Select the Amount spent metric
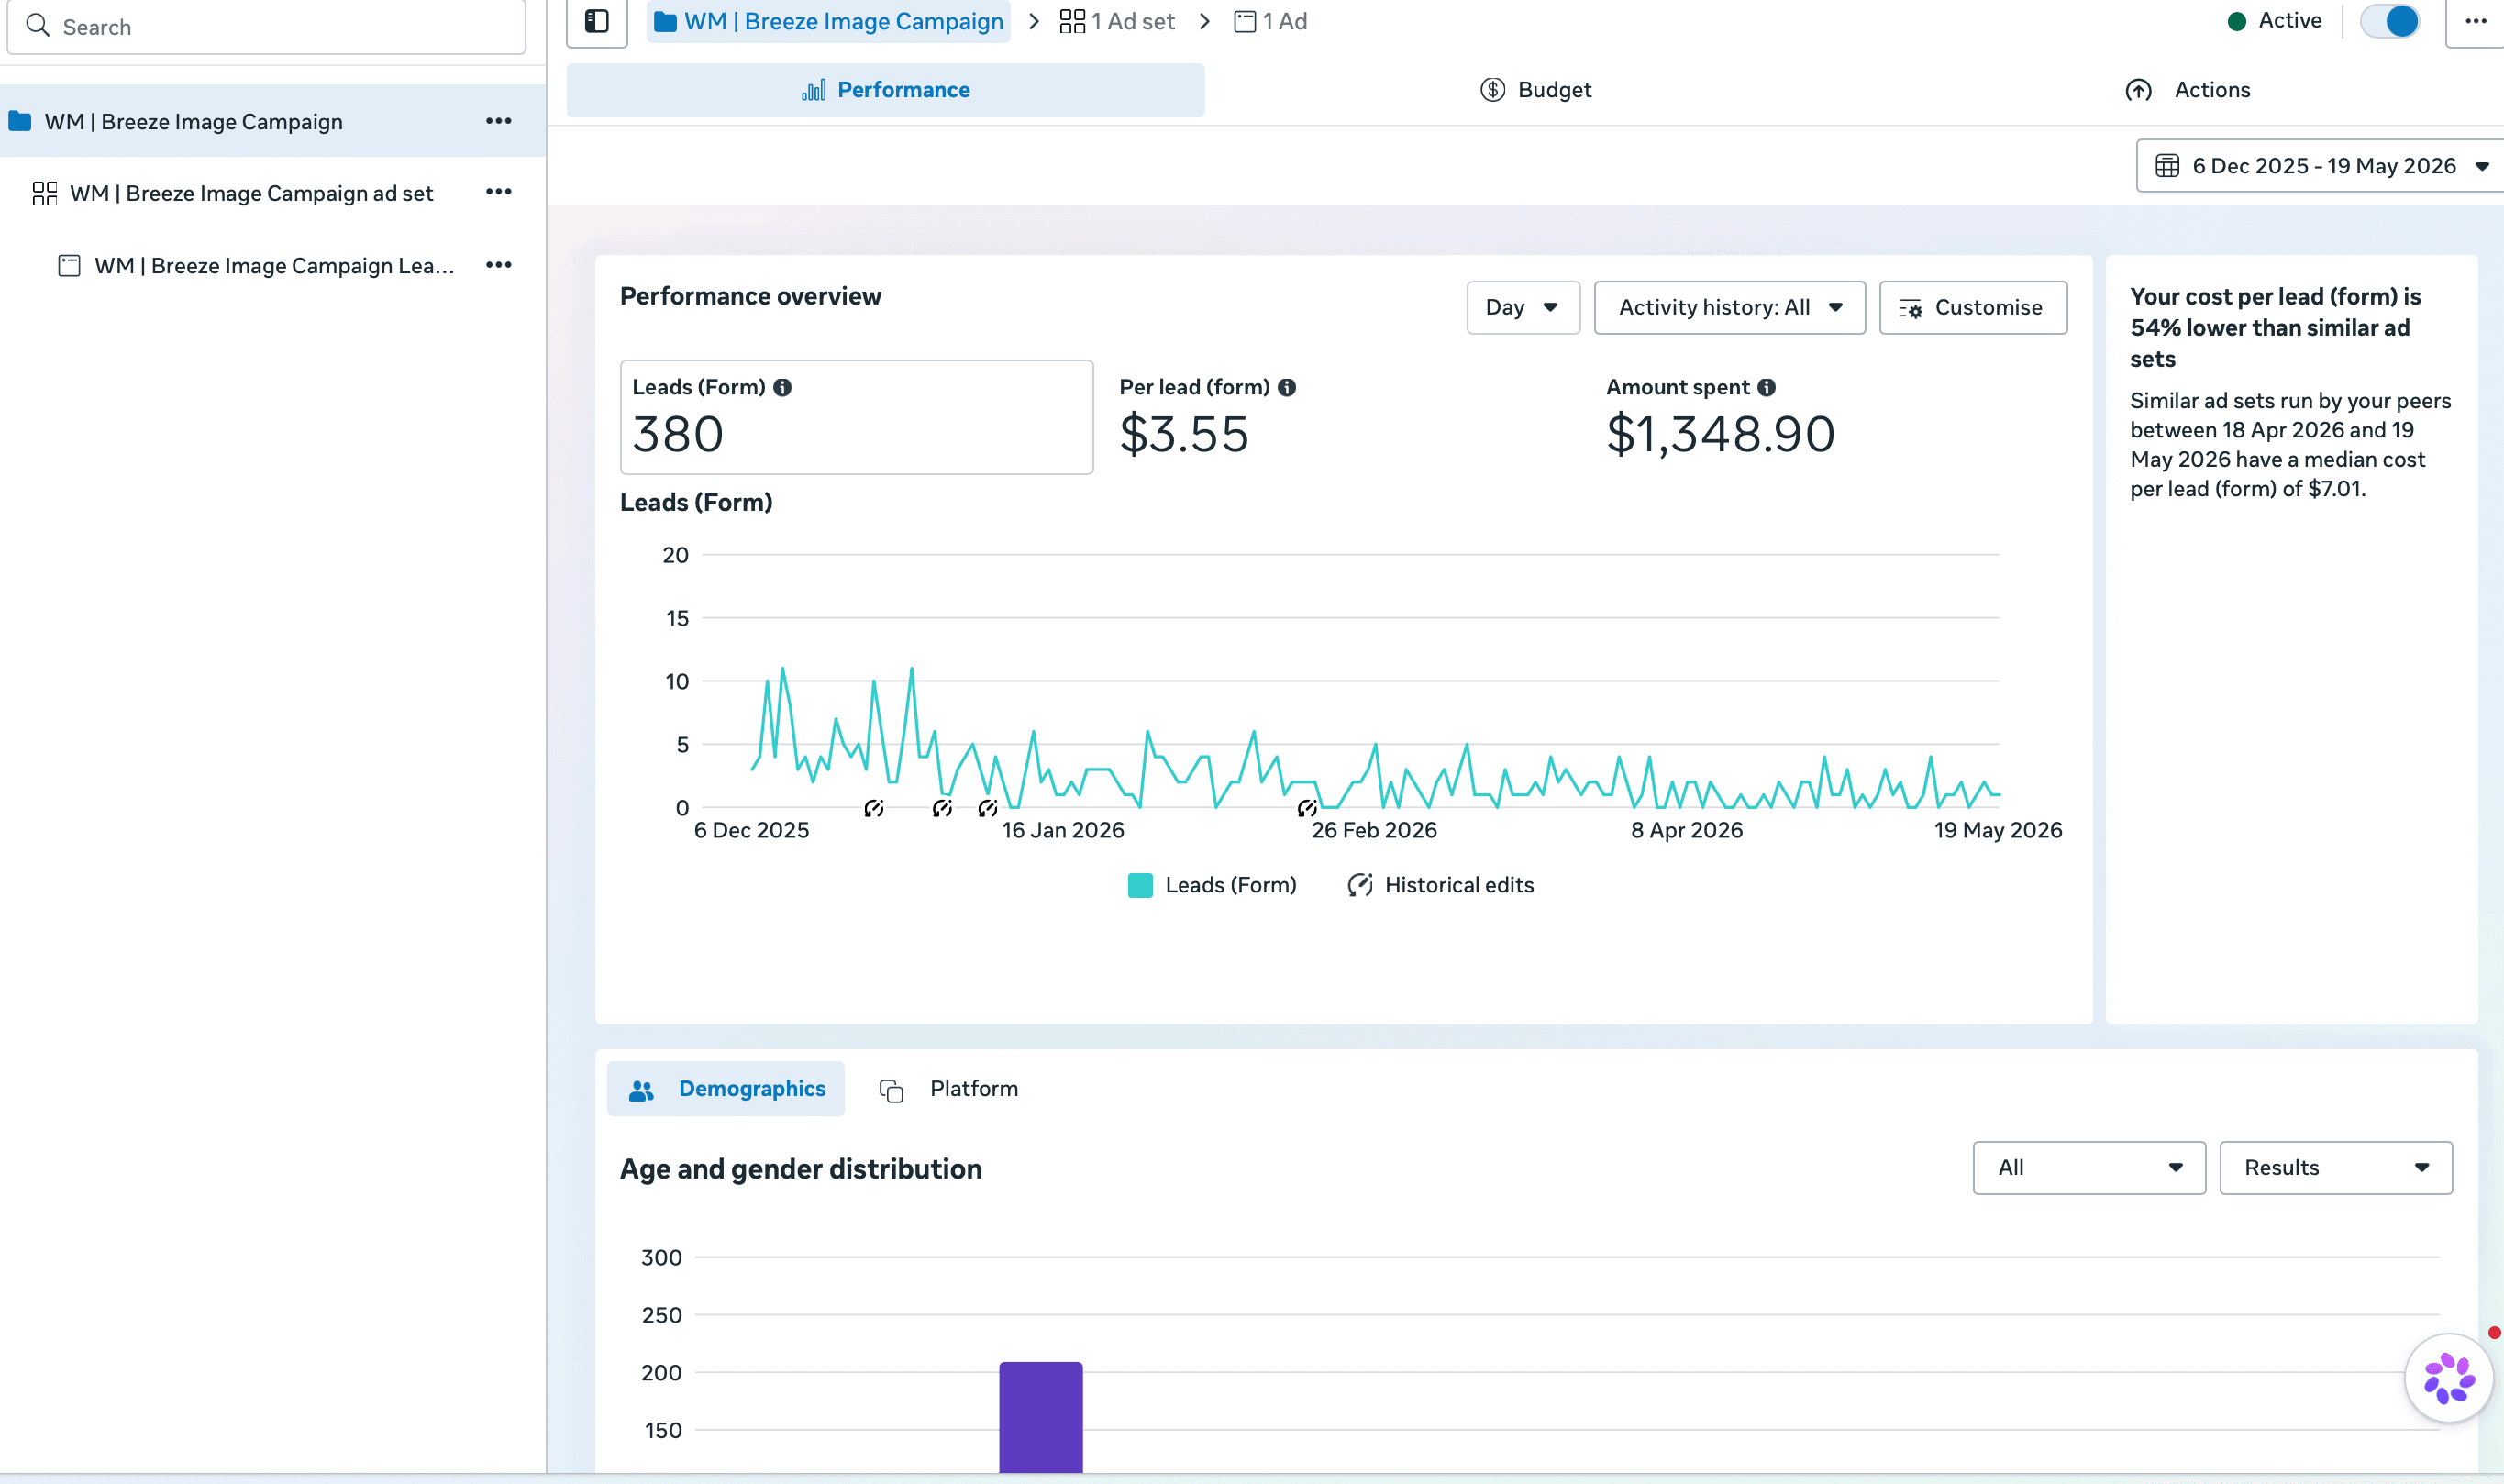The height and width of the screenshot is (1484, 2504). click(1830, 417)
